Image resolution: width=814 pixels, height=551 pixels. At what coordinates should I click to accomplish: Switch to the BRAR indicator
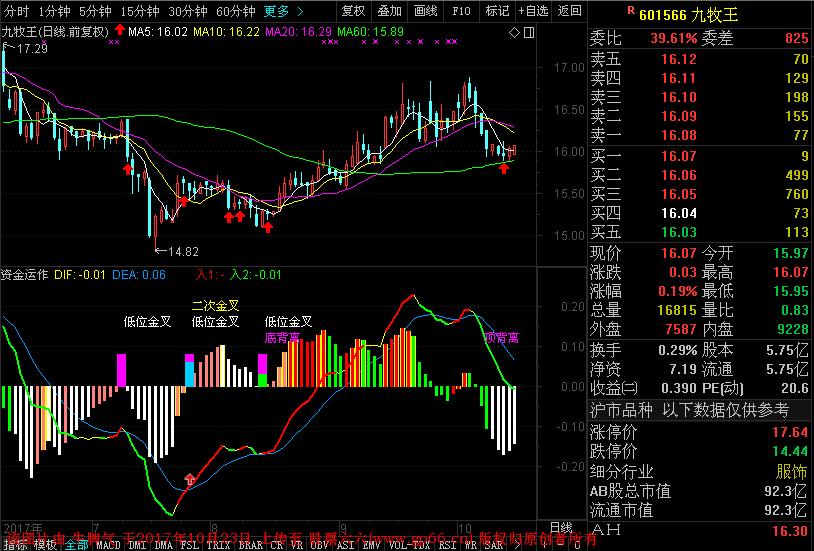[251, 545]
